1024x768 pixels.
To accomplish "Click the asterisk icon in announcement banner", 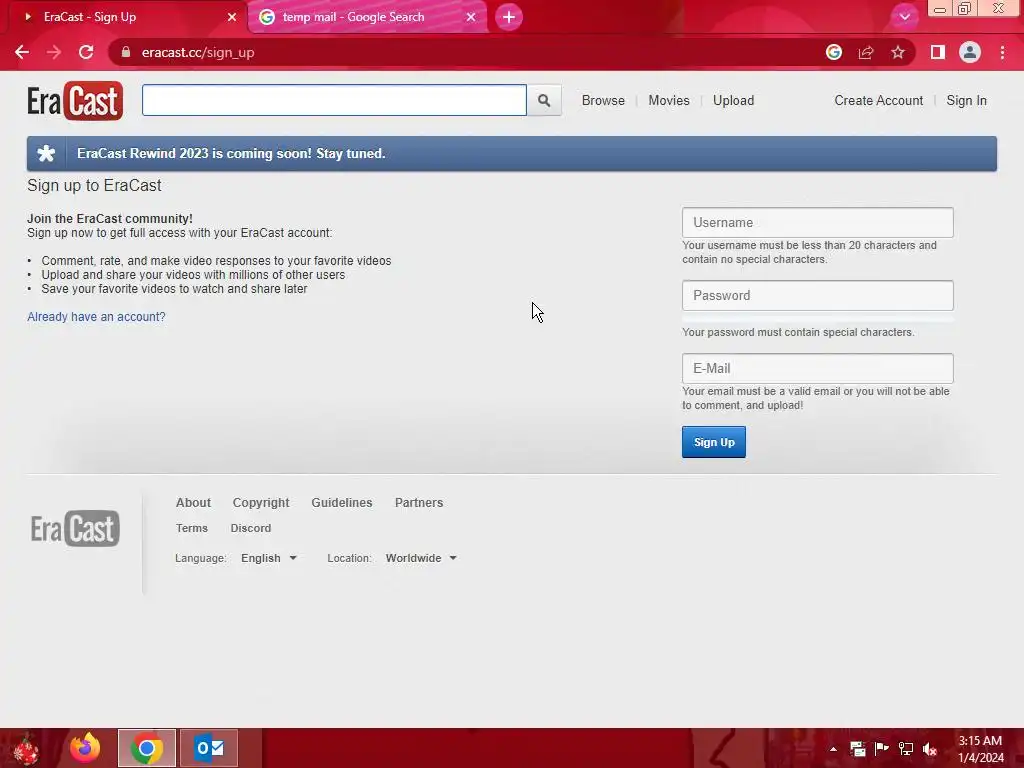I will pyautogui.click(x=46, y=153).
